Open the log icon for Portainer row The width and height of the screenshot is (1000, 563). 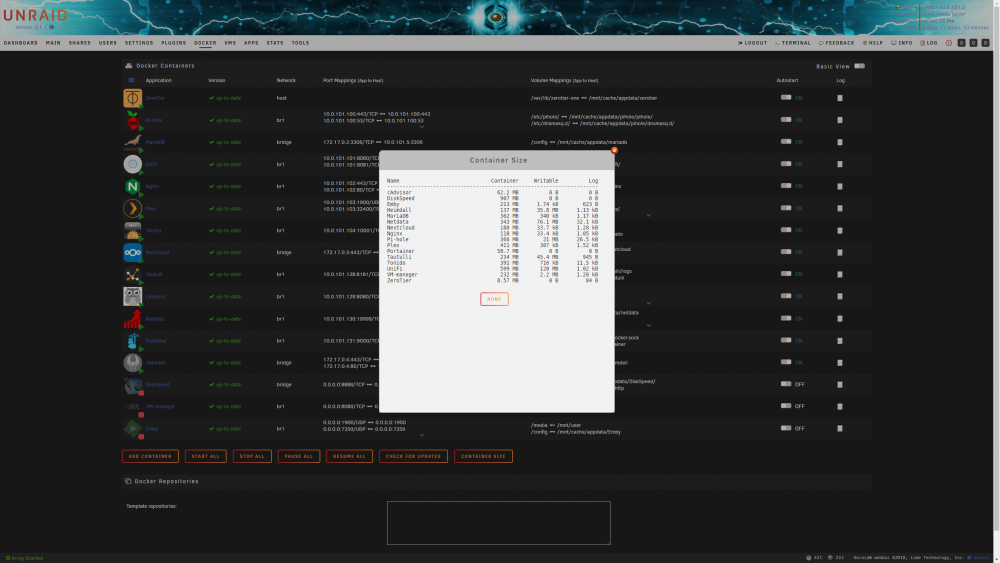point(840,340)
